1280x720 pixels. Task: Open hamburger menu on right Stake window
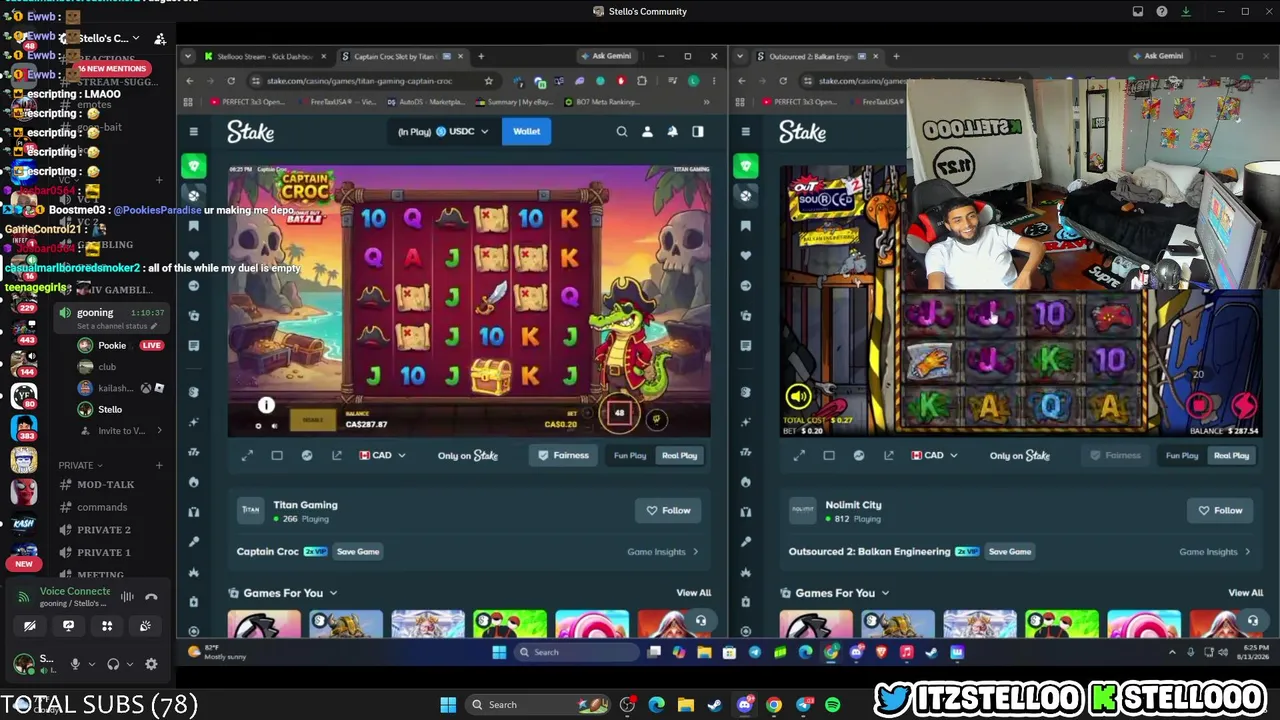tap(745, 131)
